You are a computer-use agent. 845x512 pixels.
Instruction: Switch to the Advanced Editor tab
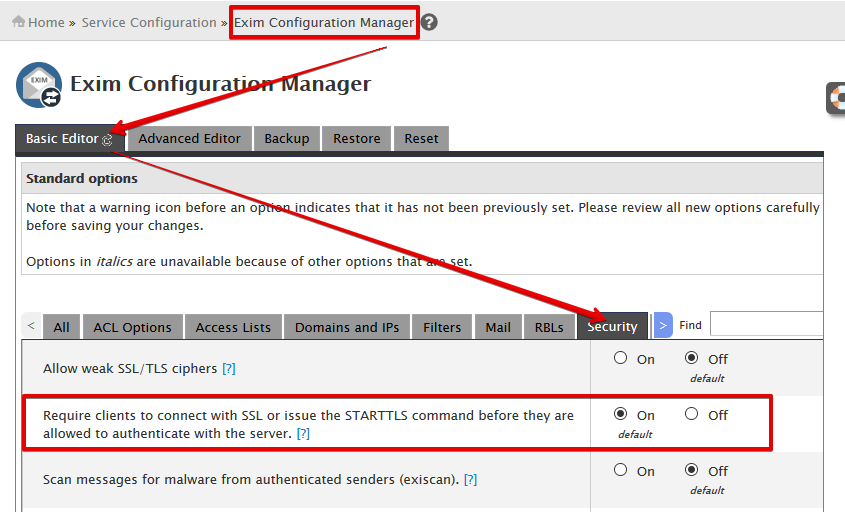click(x=189, y=139)
